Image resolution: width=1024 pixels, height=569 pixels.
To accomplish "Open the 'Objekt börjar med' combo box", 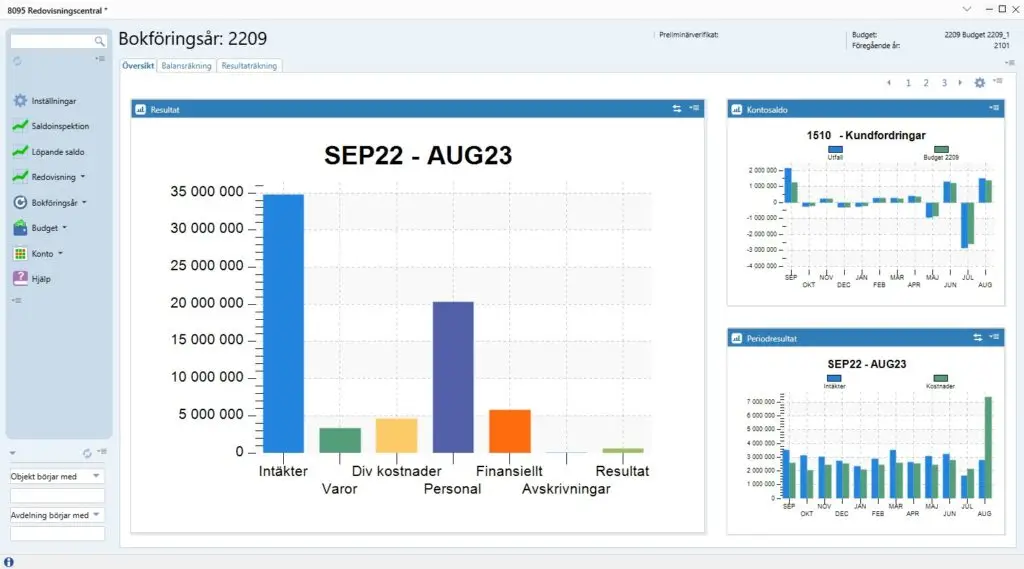I will pos(96,477).
